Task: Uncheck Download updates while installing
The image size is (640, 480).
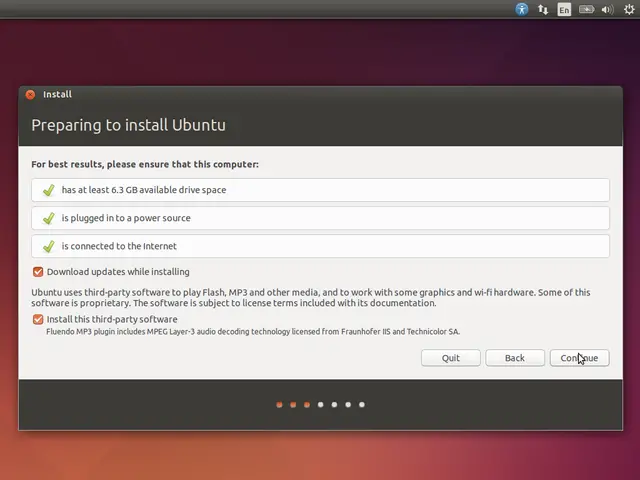Action: coord(38,272)
